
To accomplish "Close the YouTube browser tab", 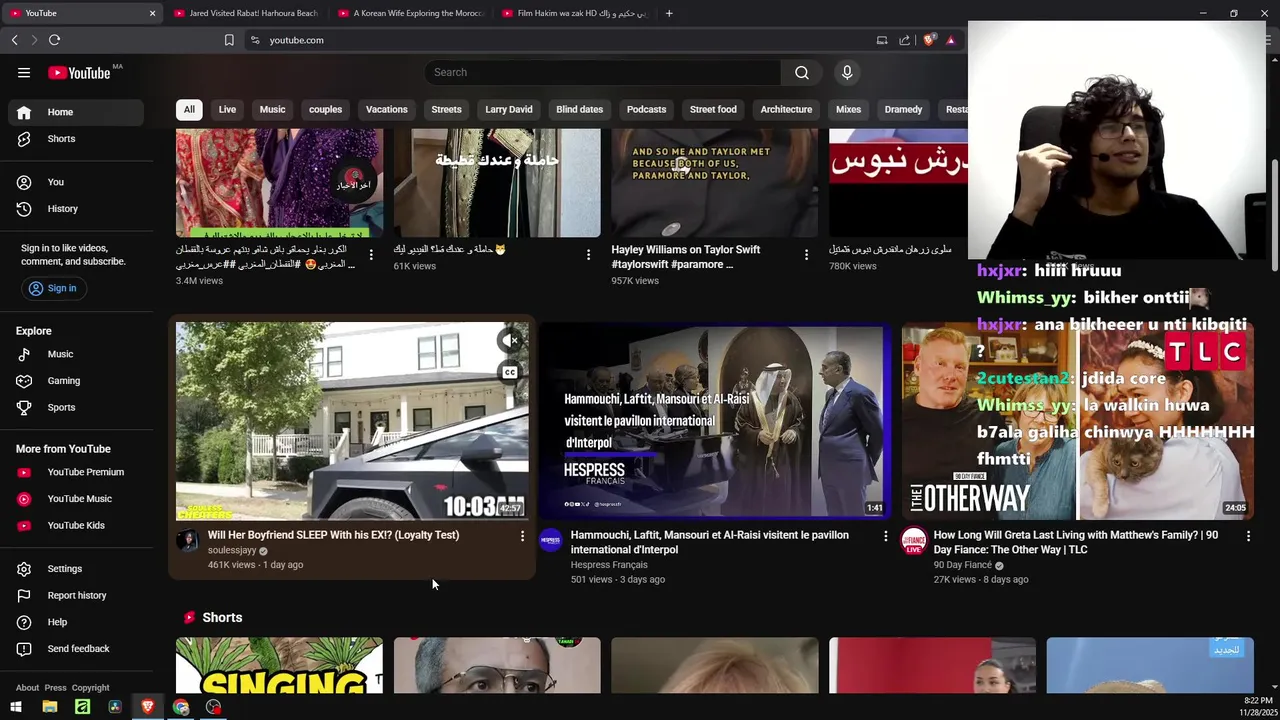I will coord(152,13).
